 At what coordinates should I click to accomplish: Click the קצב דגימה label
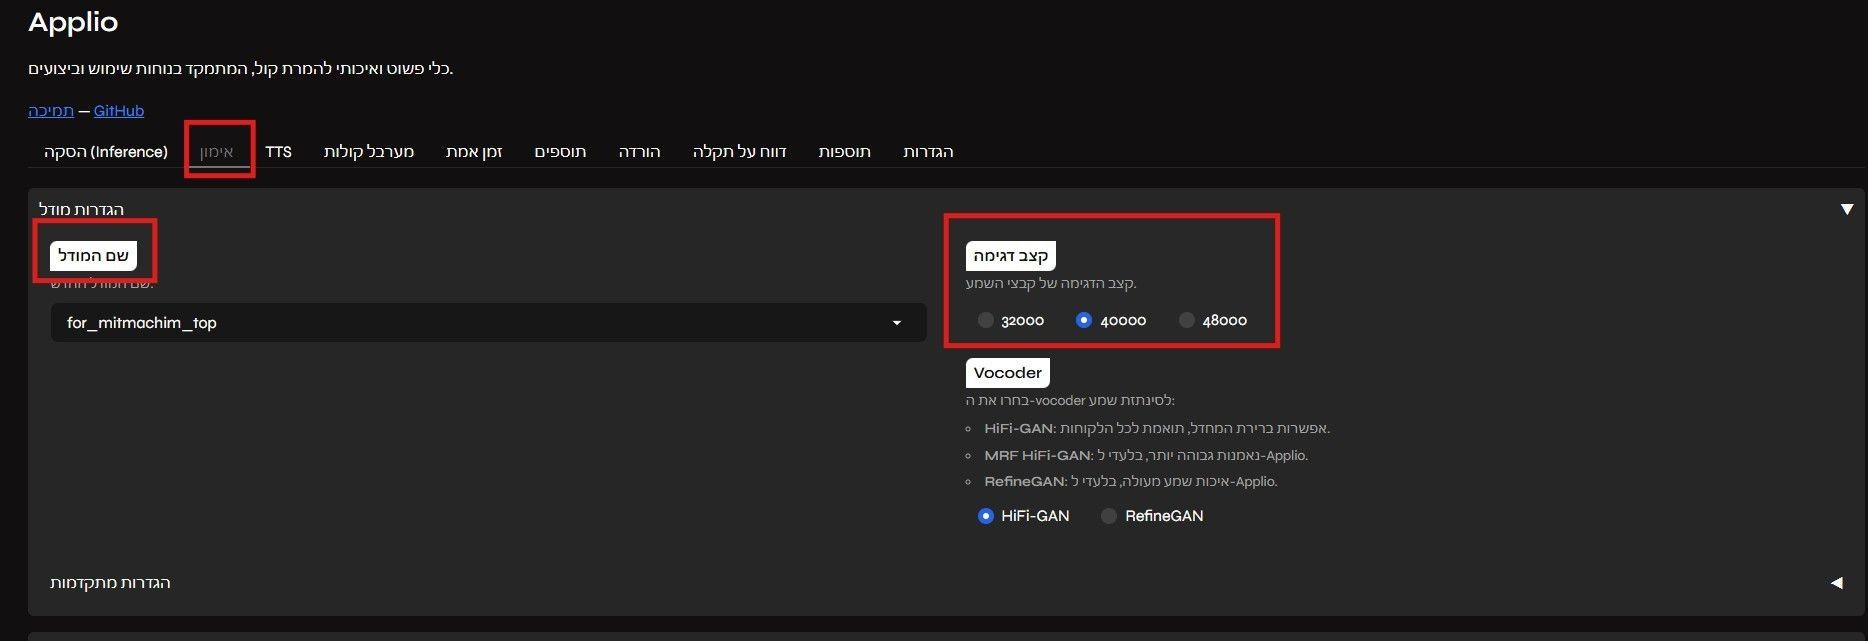pyautogui.click(x=1011, y=256)
